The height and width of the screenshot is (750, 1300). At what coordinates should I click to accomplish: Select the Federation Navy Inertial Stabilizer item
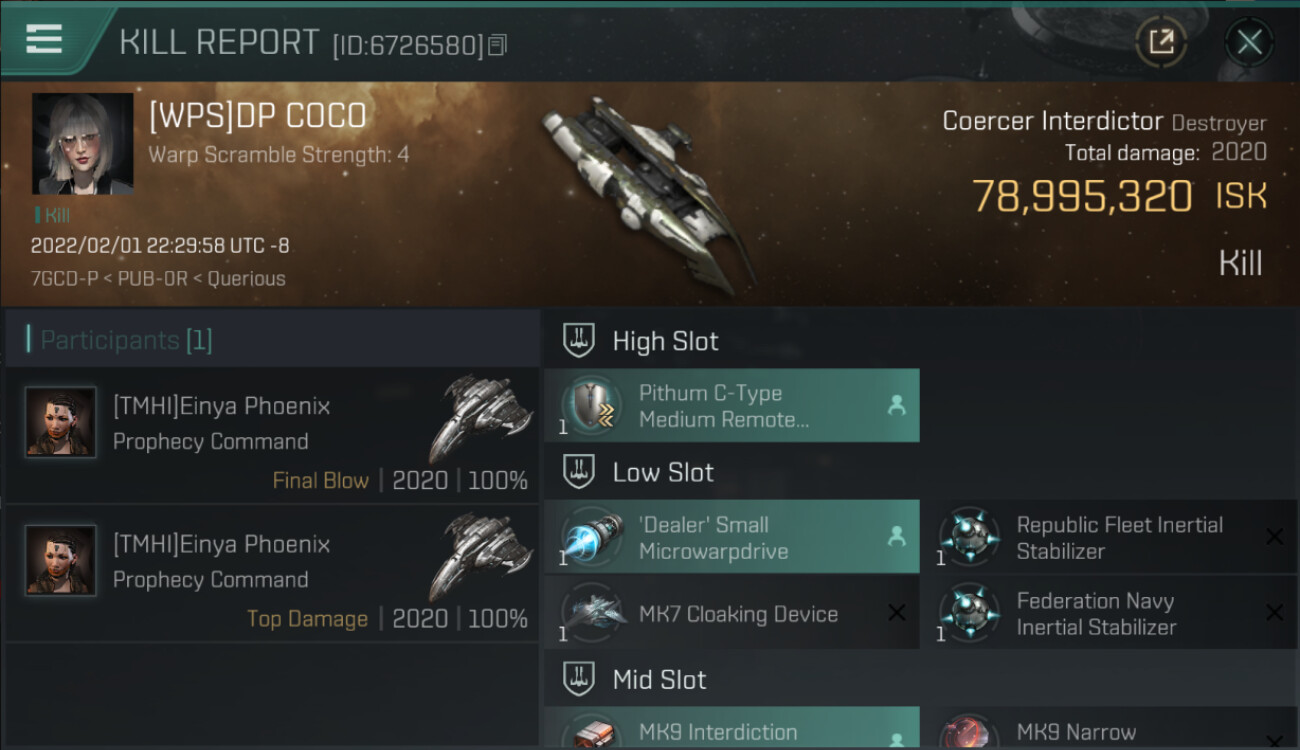coord(1110,613)
